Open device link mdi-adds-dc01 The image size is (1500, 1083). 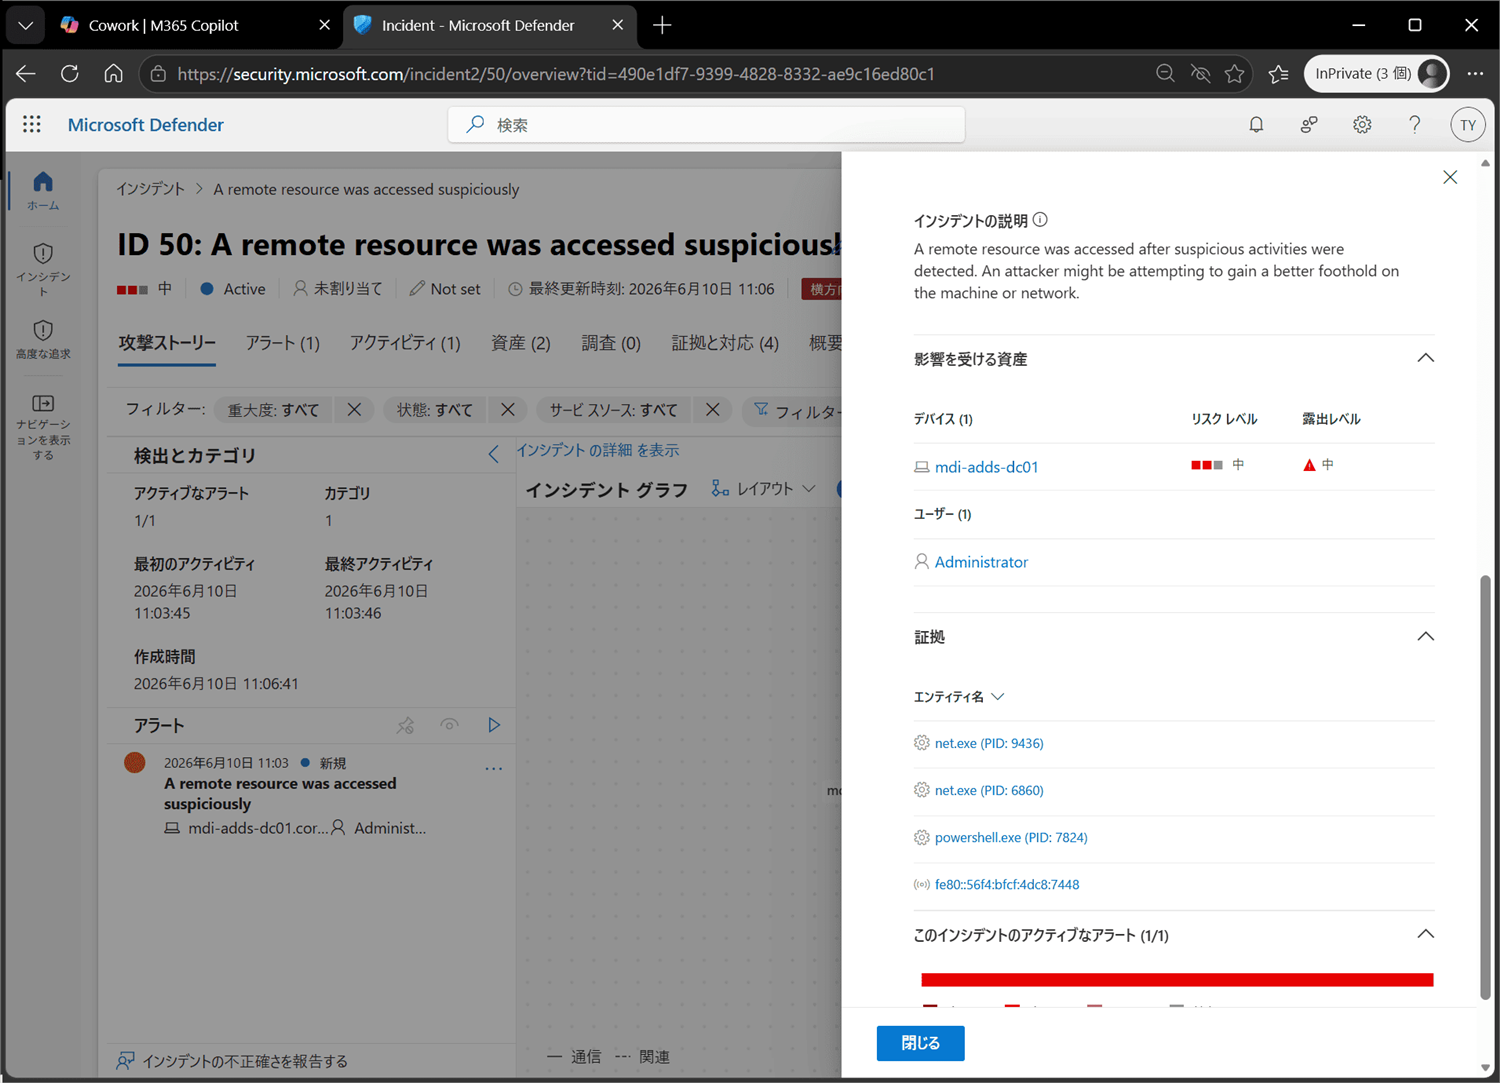pos(986,467)
